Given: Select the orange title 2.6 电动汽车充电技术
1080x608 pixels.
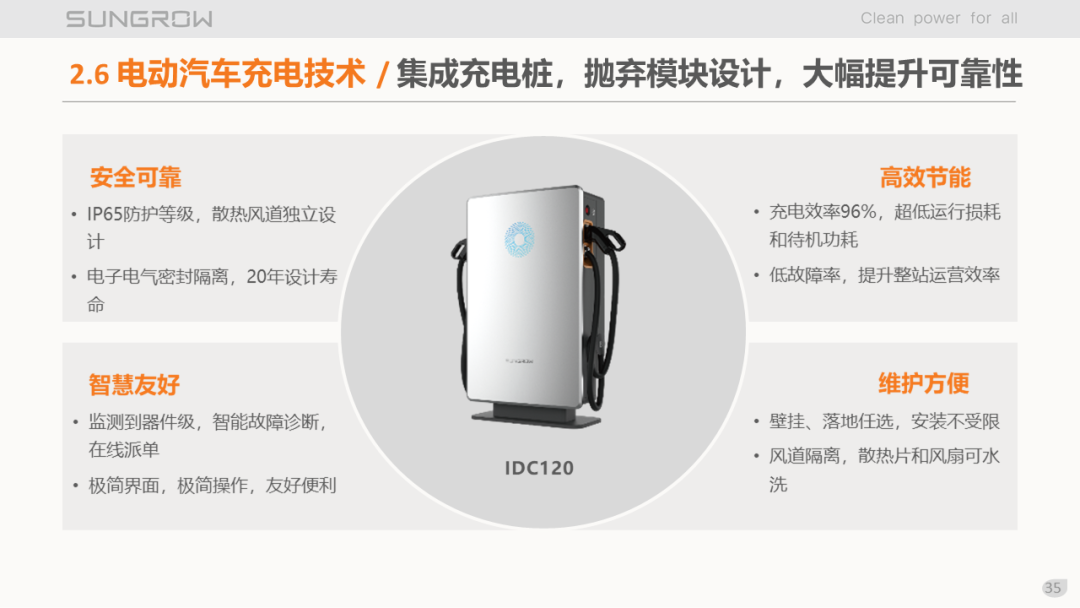Looking at the screenshot, I should (218, 74).
